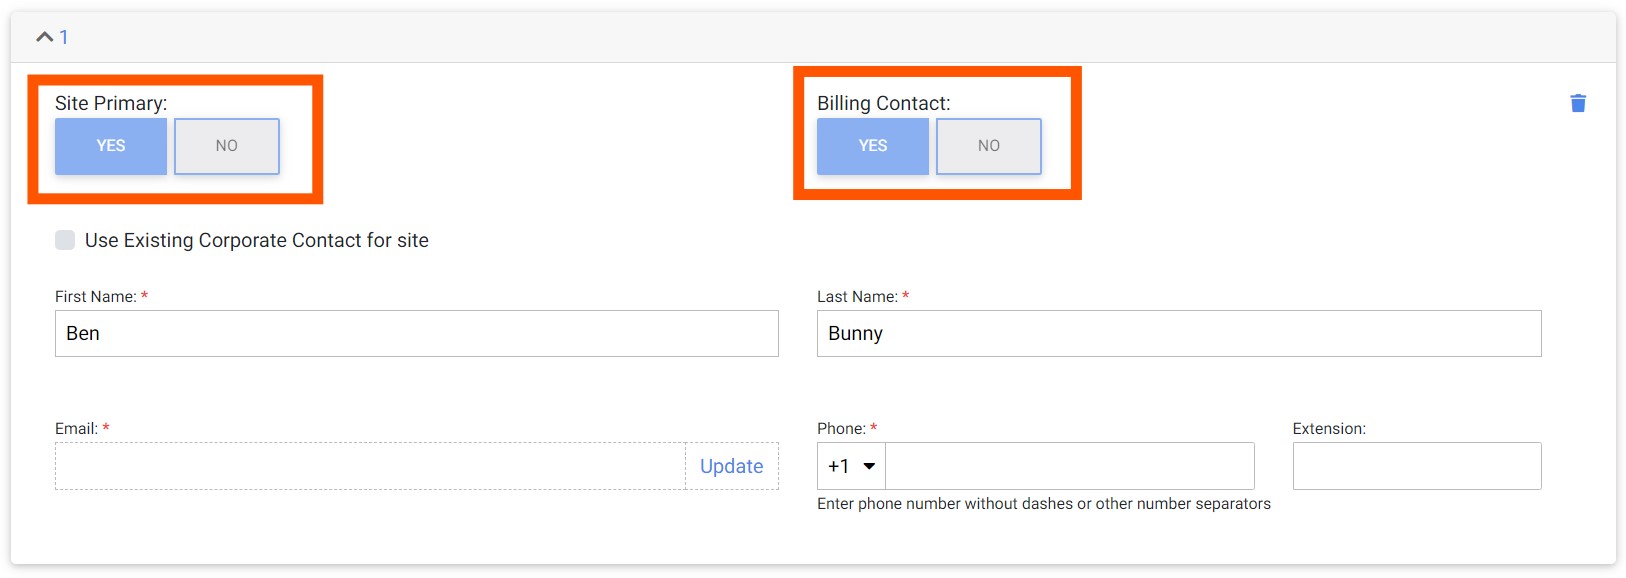1626x578 pixels.
Task: Choose NO for Billing Contact
Action: (x=988, y=146)
